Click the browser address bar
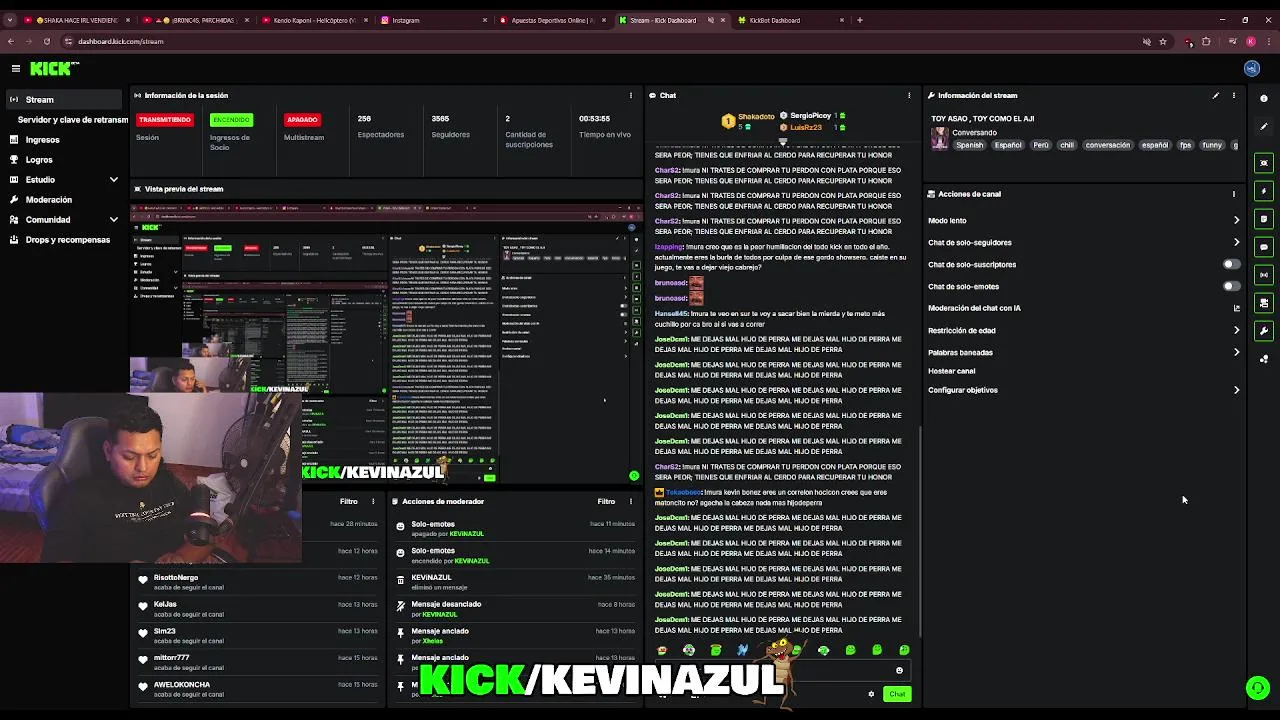Screen dimensions: 1280x720 pyautogui.click(x=600, y=41)
